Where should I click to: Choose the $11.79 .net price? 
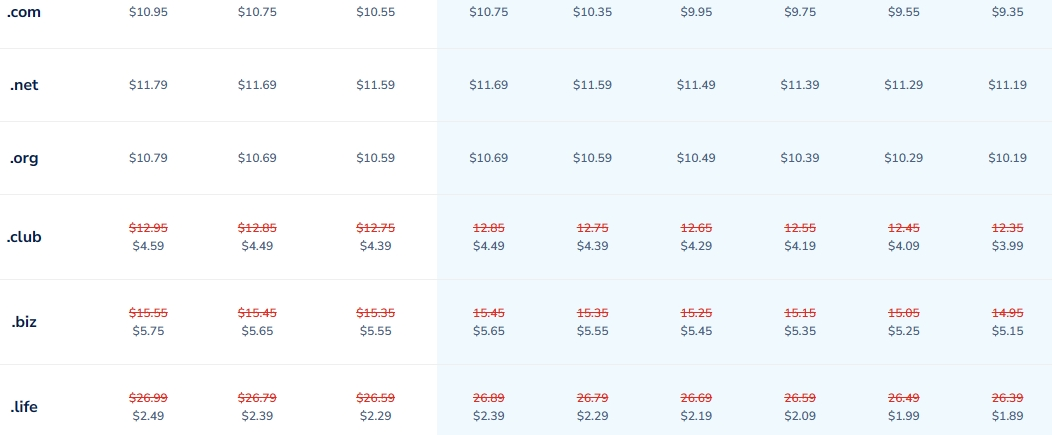click(x=148, y=85)
